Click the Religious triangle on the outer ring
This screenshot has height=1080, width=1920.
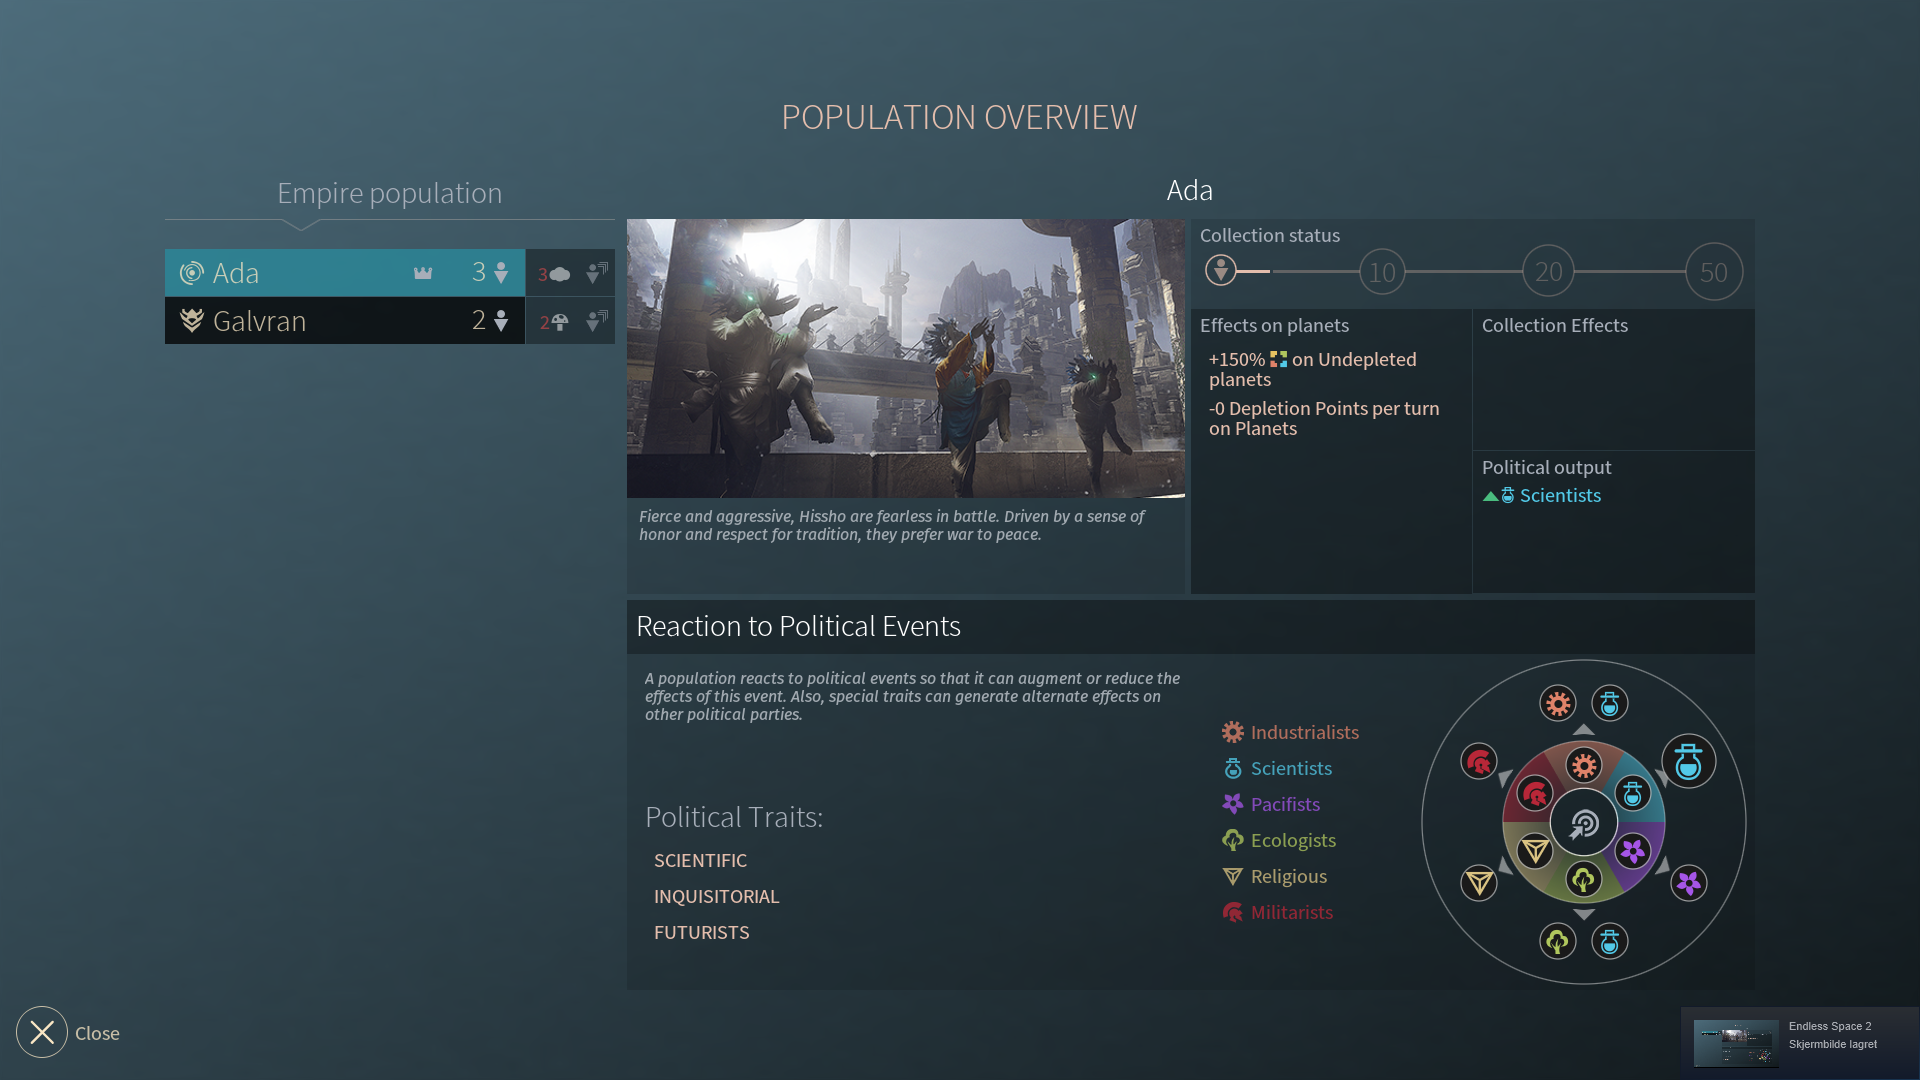click(x=1479, y=883)
